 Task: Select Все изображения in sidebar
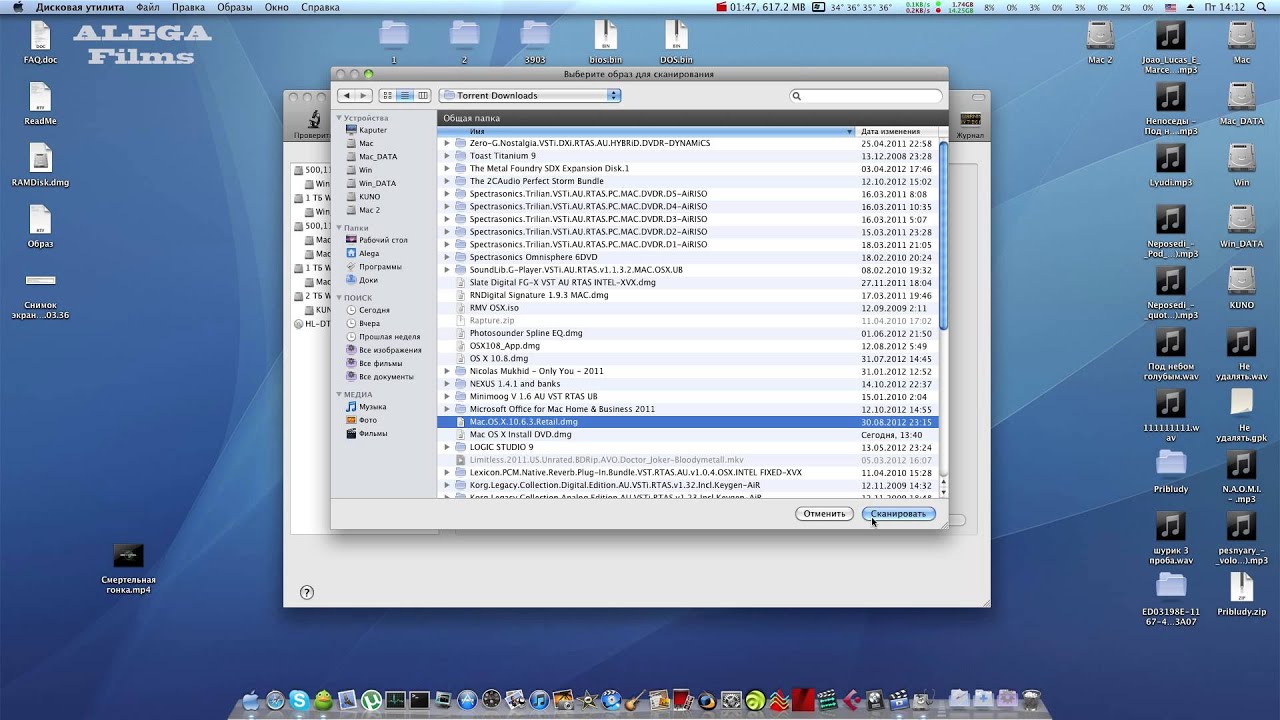coord(390,350)
